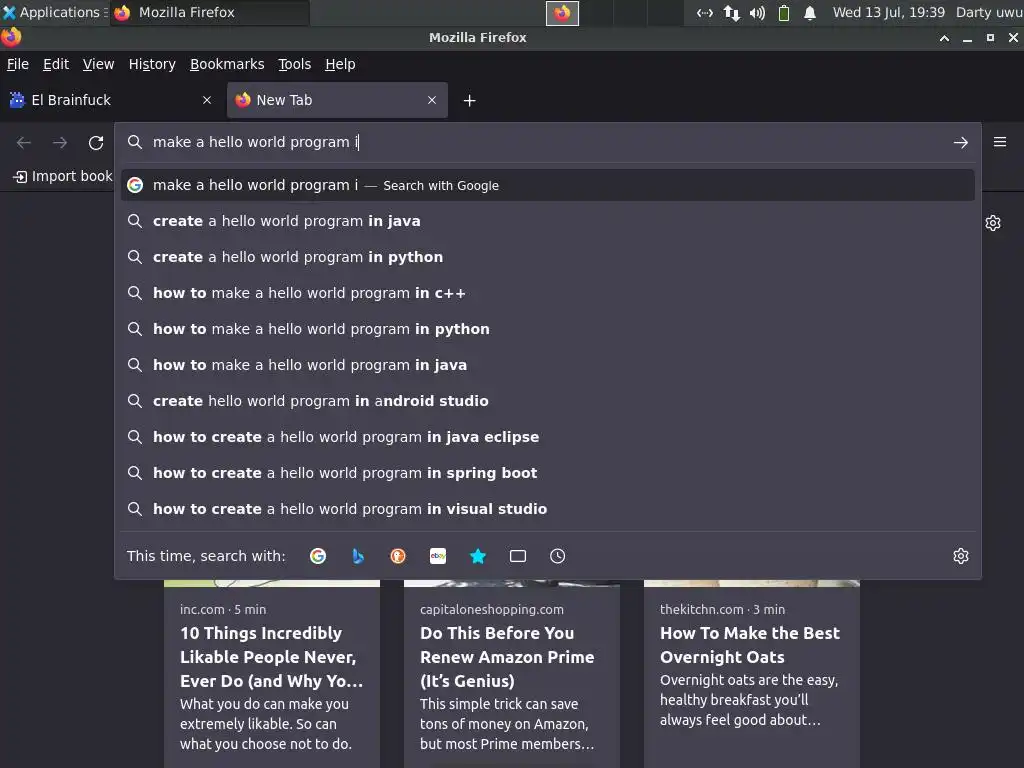
Task: Choose suggestion create hello world in java
Action: point(547,221)
